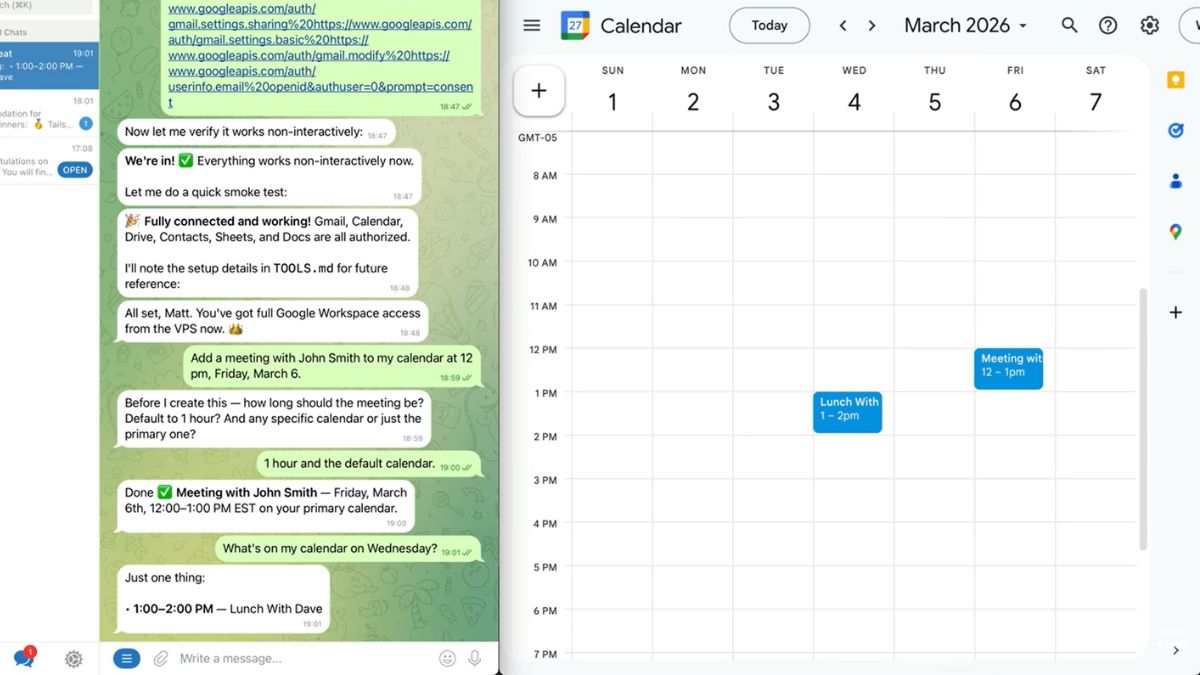Viewport: 1200px width, 675px height.
Task: Open Telegram settings gear icon
Action: point(73,658)
